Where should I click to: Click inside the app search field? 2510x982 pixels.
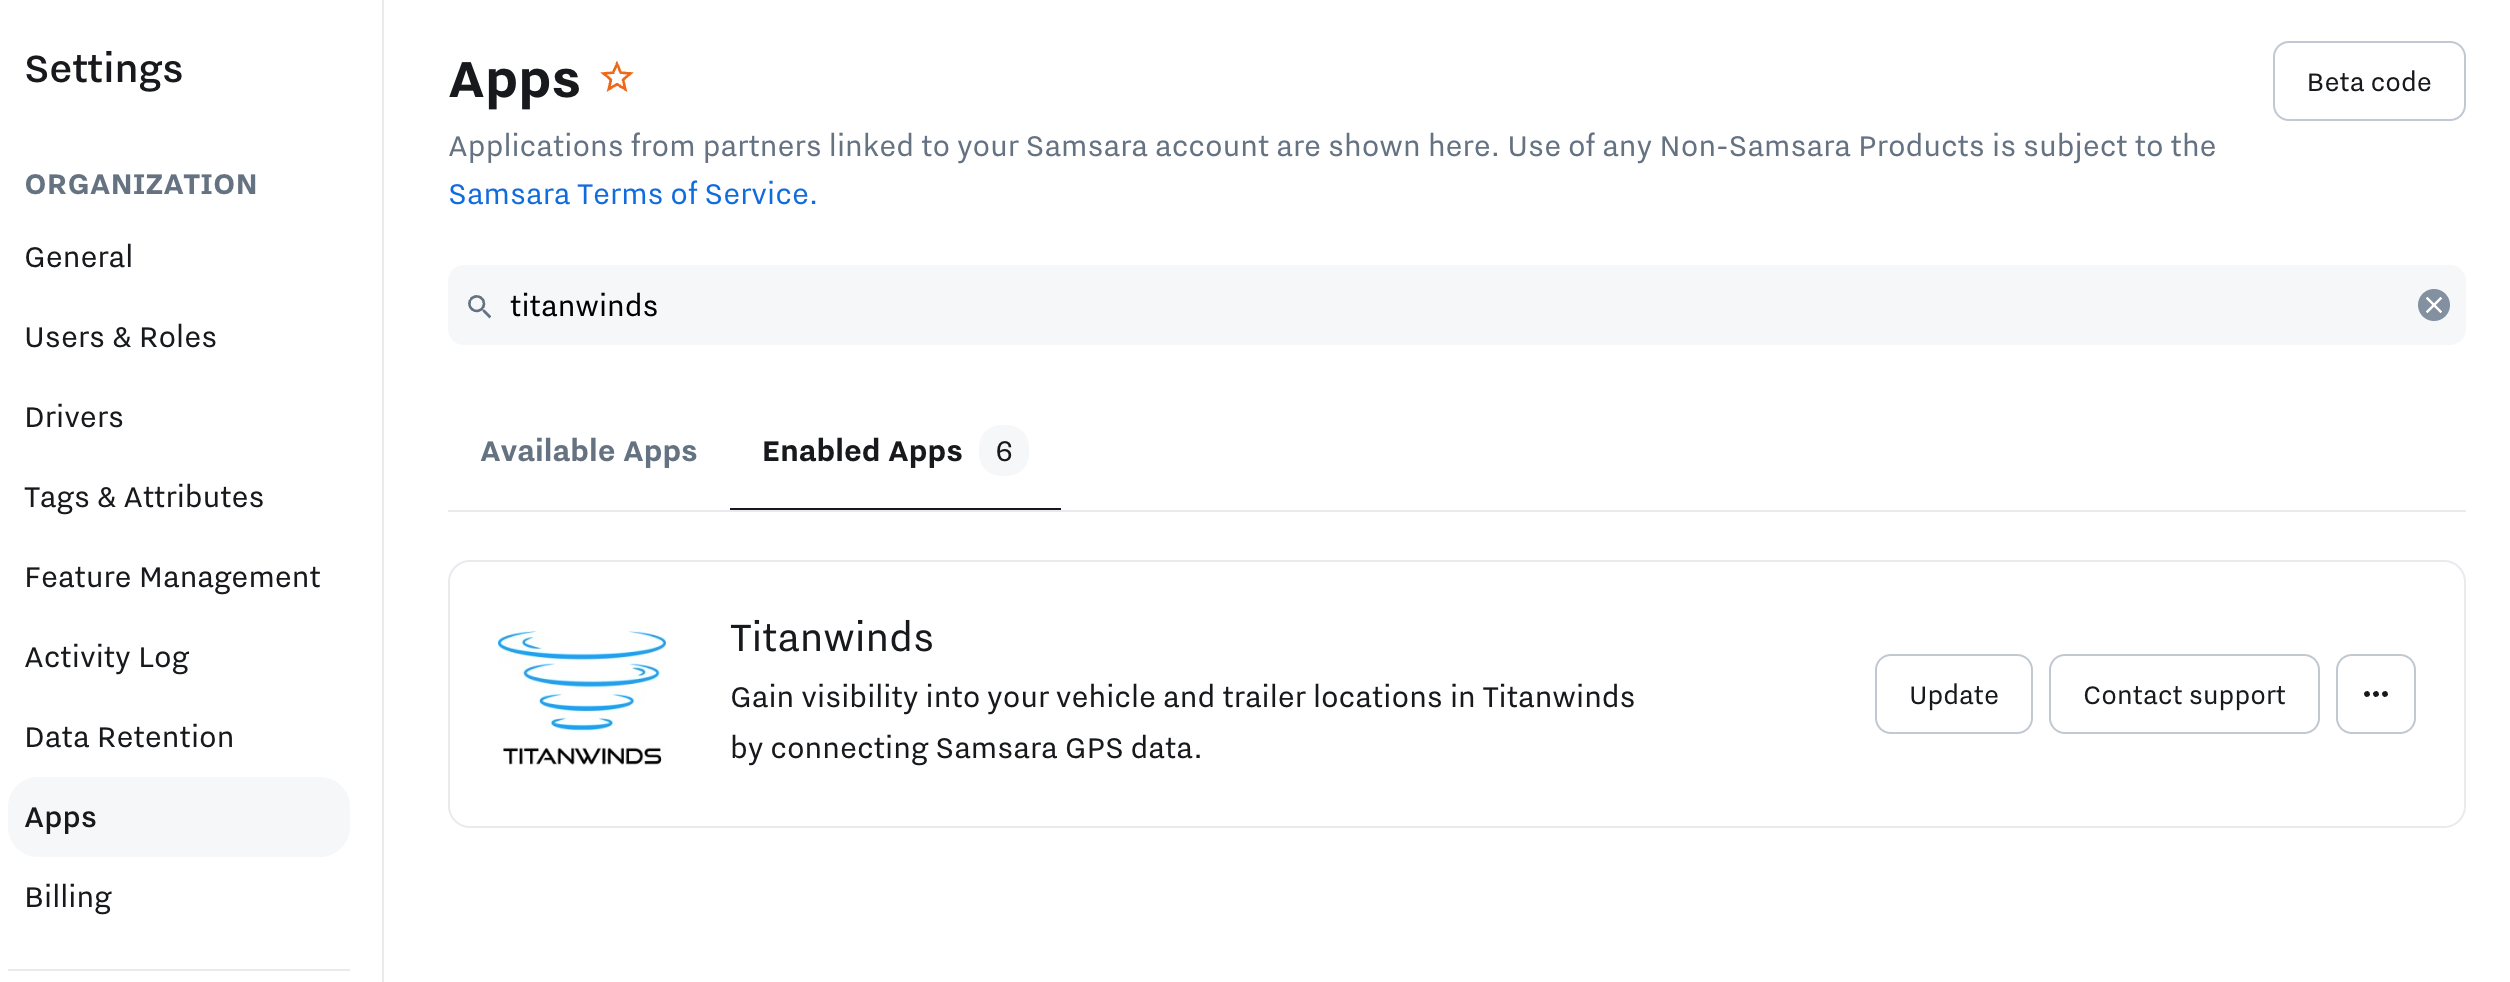coord(1200,305)
